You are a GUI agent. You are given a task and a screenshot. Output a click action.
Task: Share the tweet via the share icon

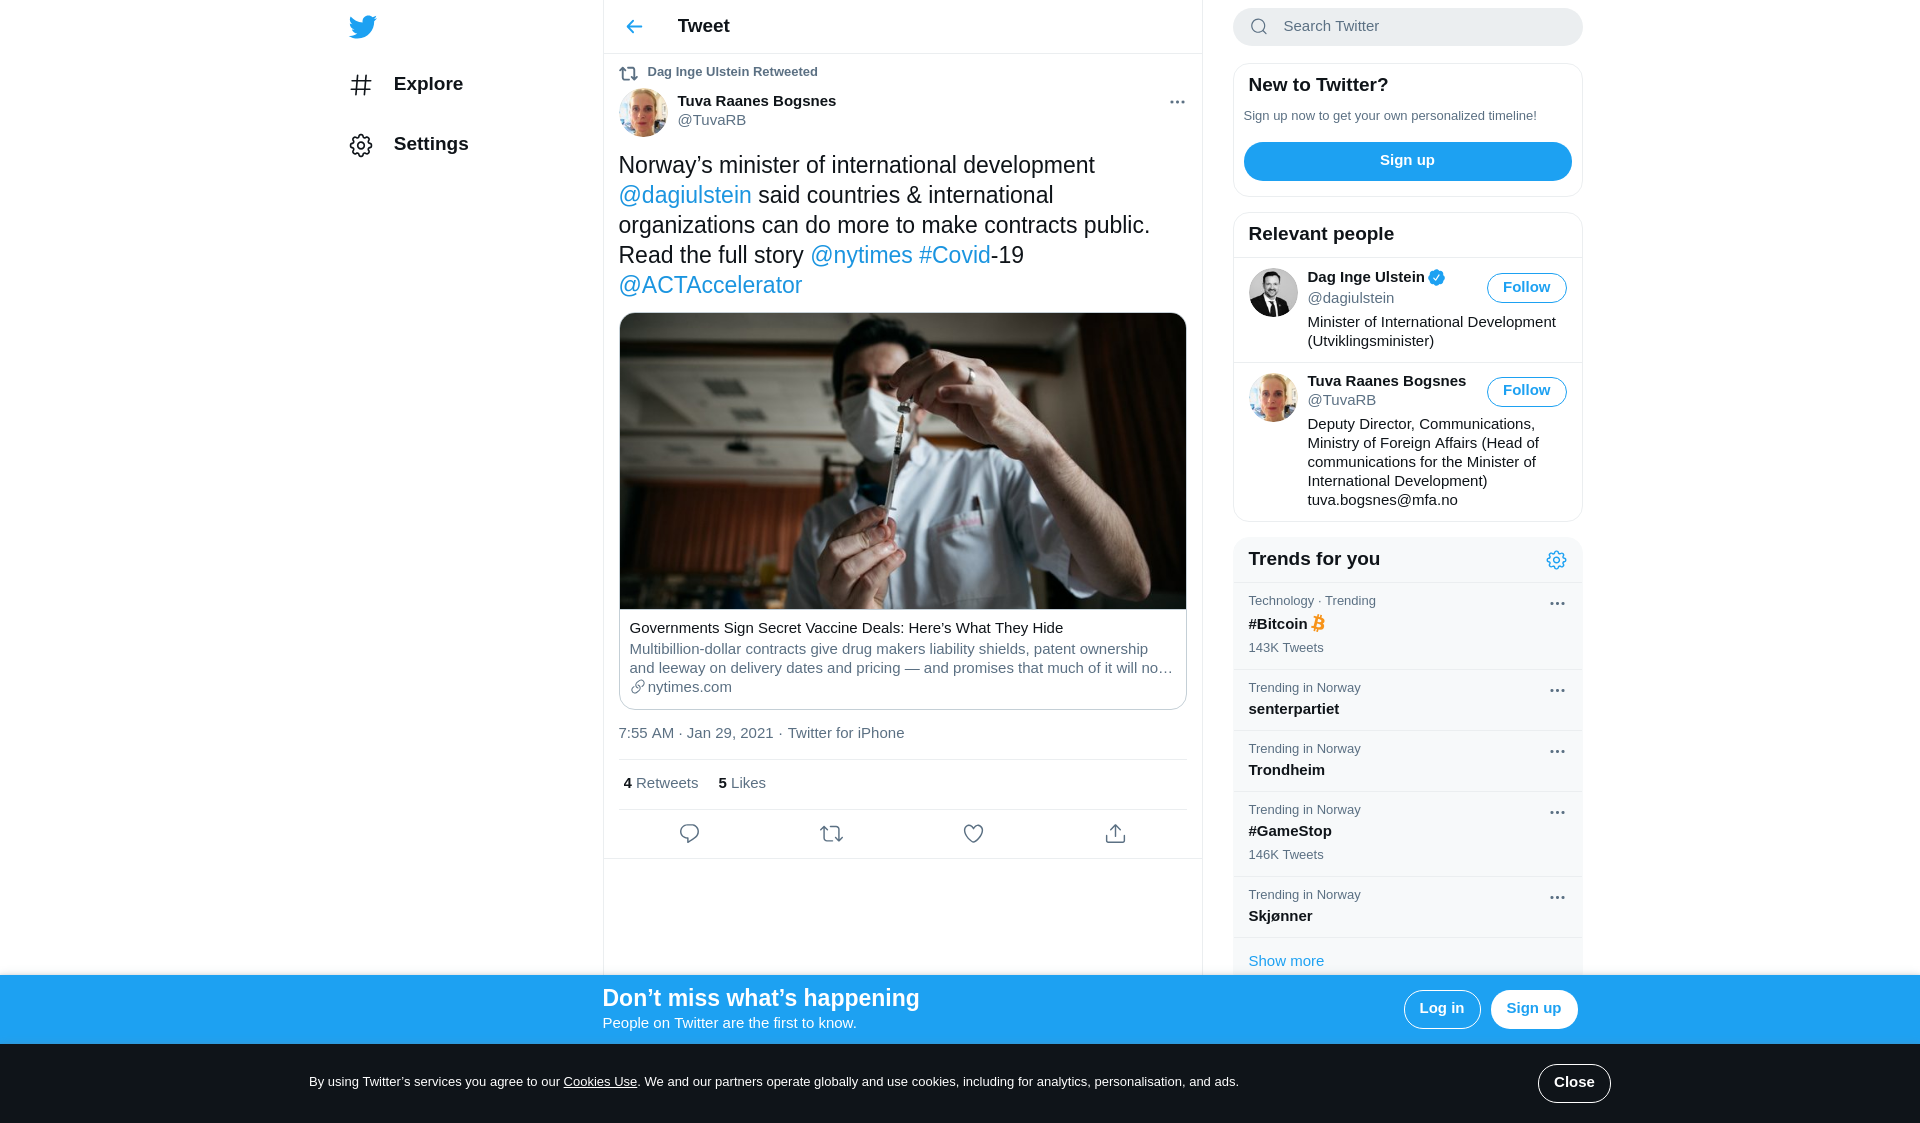pos(1115,833)
